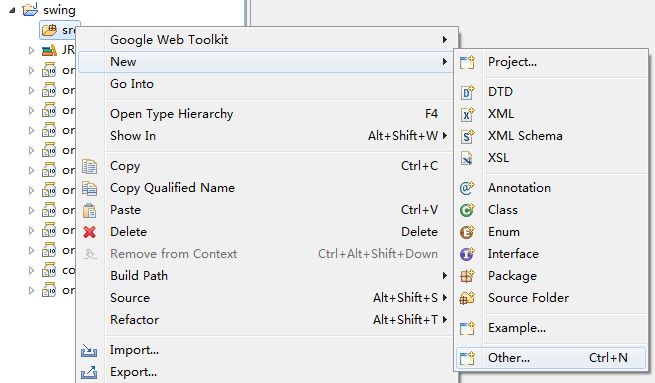Click the Enum icon in New submenu
Image resolution: width=655 pixels, height=383 pixels.
coord(467,232)
